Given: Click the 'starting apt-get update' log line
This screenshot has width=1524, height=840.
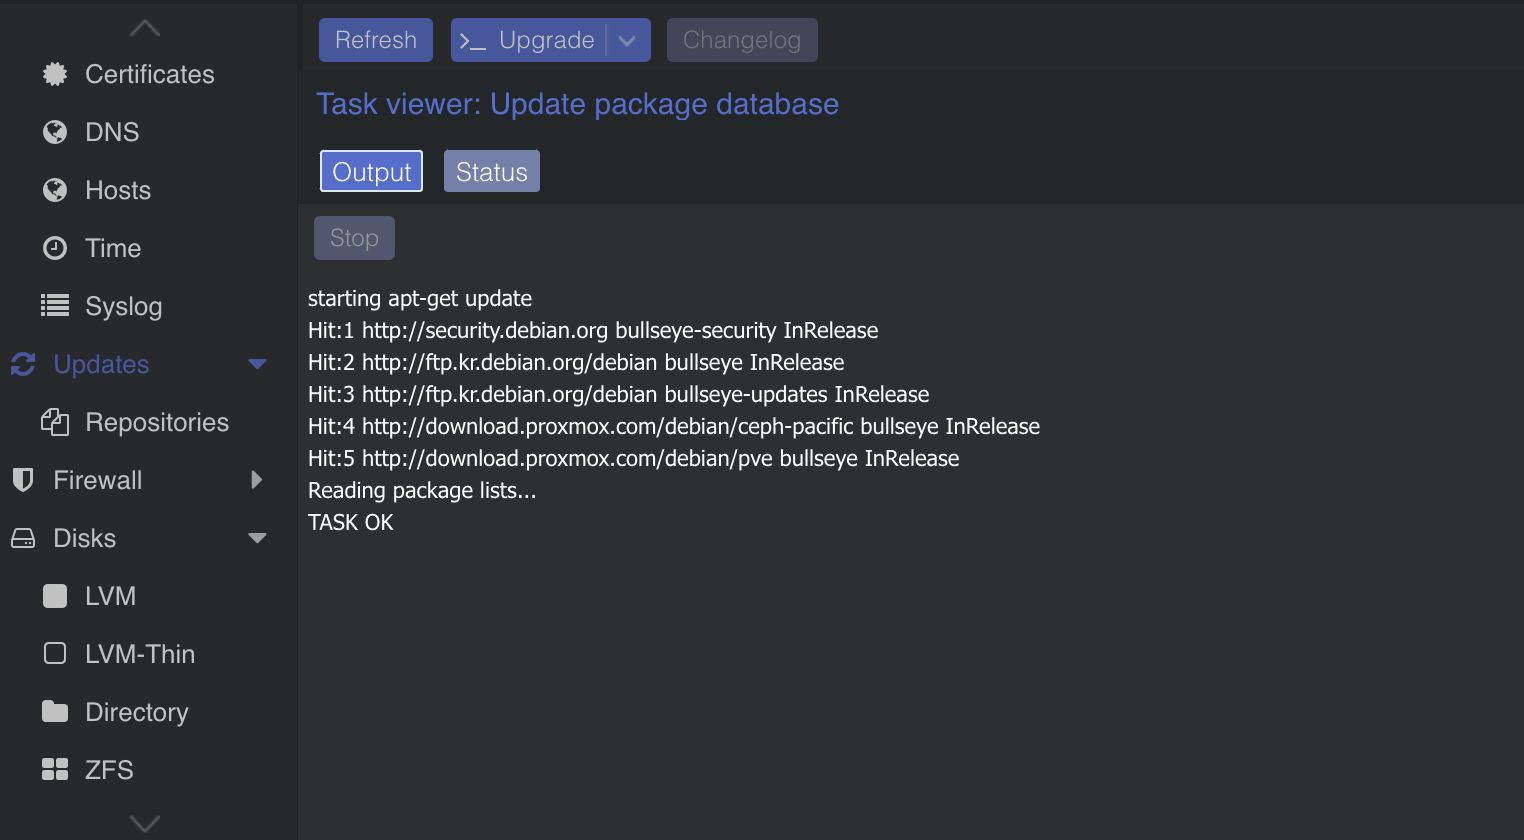Looking at the screenshot, I should point(420,298).
